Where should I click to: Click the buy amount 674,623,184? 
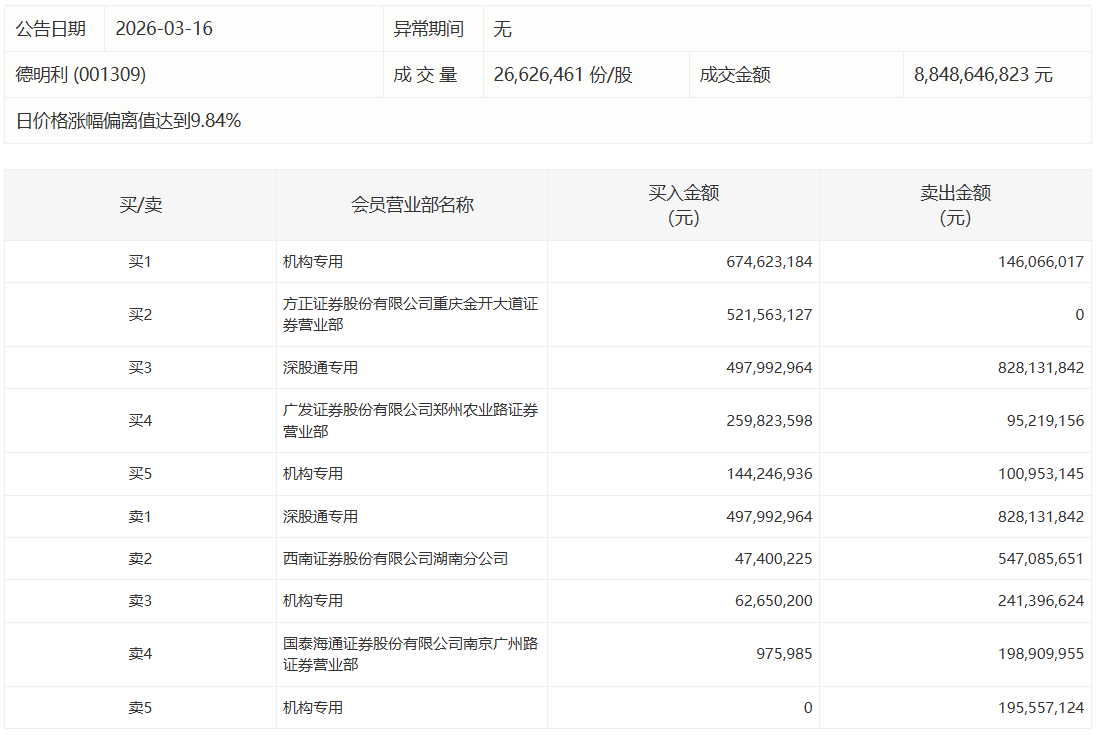(x=769, y=262)
